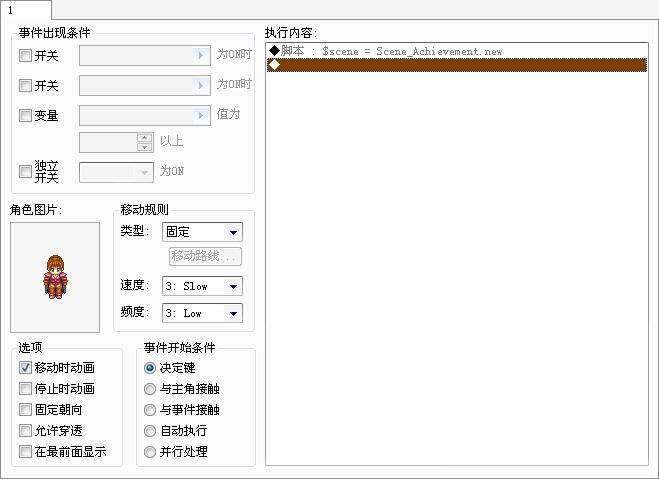Screen dimensions: 659x480
Task: Click the 变量 selector arrow
Action: click(x=201, y=115)
